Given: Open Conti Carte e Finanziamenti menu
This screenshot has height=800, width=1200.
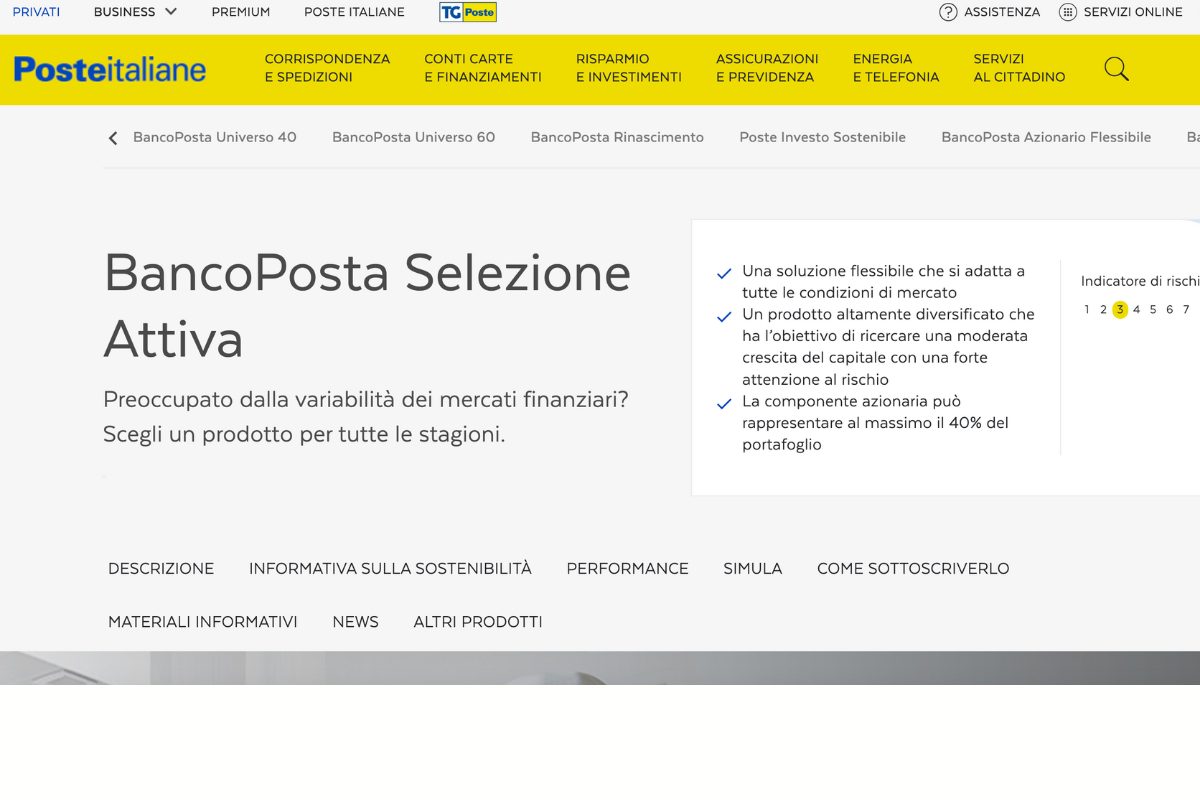Looking at the screenshot, I should tap(482, 68).
